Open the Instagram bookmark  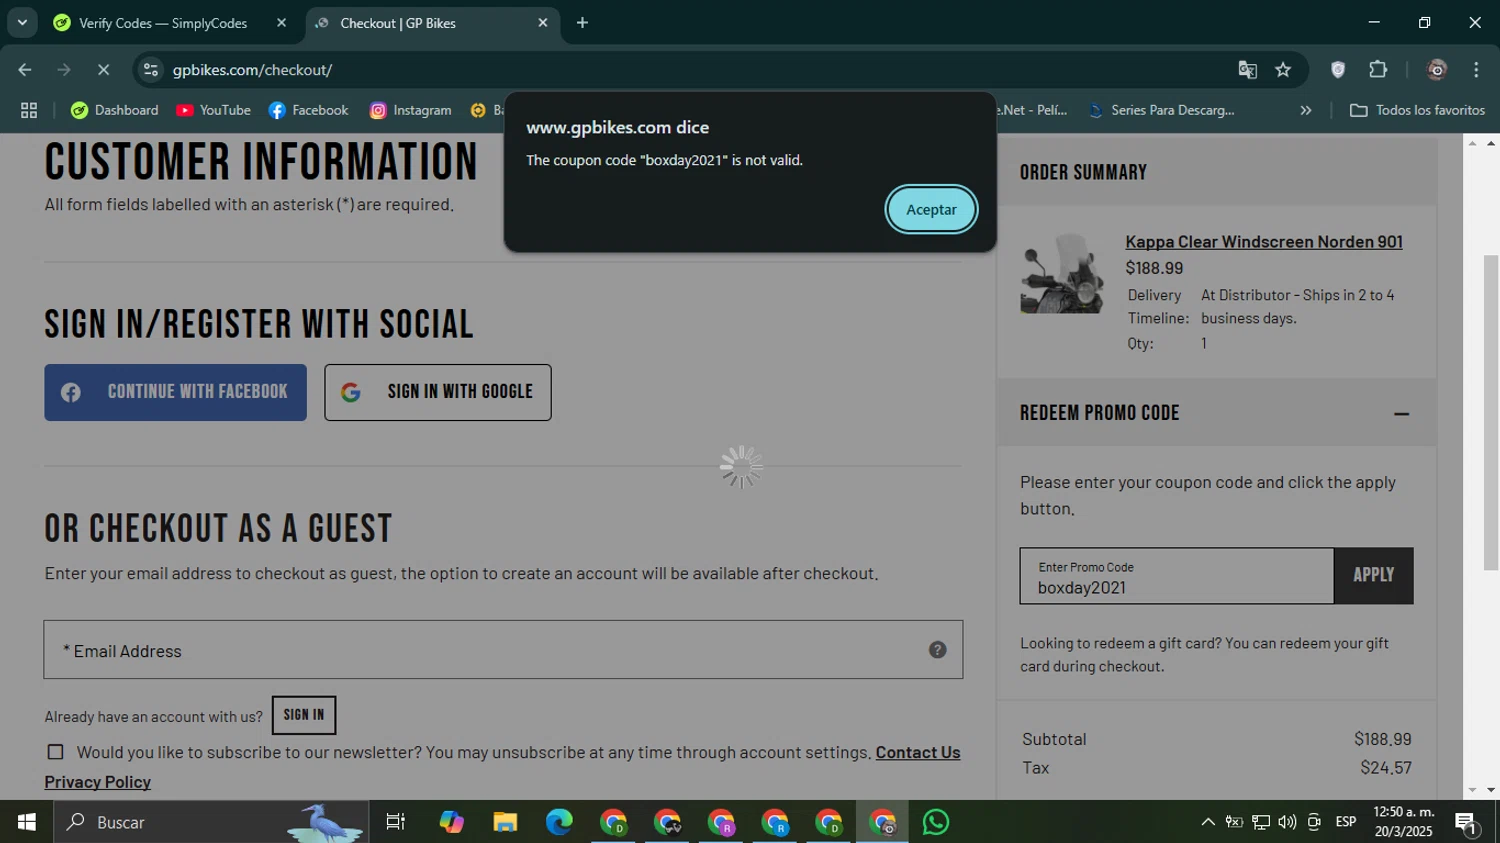click(411, 110)
